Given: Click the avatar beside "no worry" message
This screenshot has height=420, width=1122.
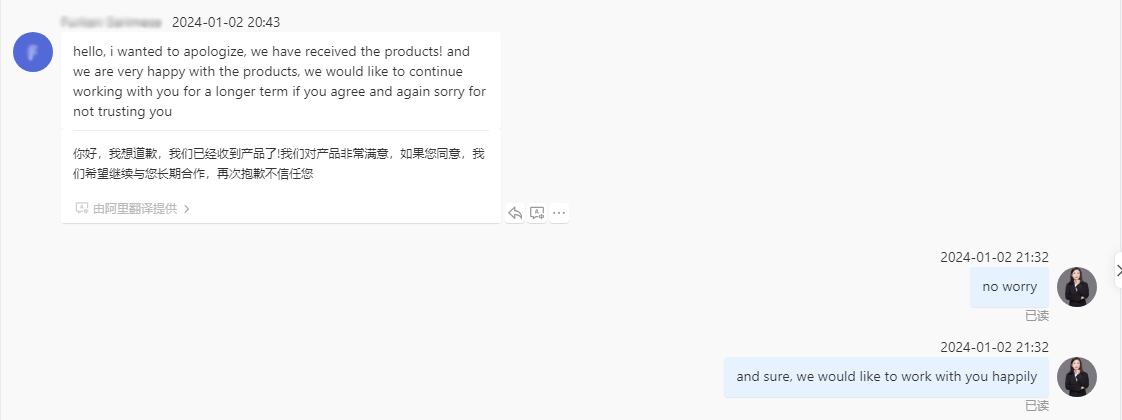Looking at the screenshot, I should pos(1077,287).
